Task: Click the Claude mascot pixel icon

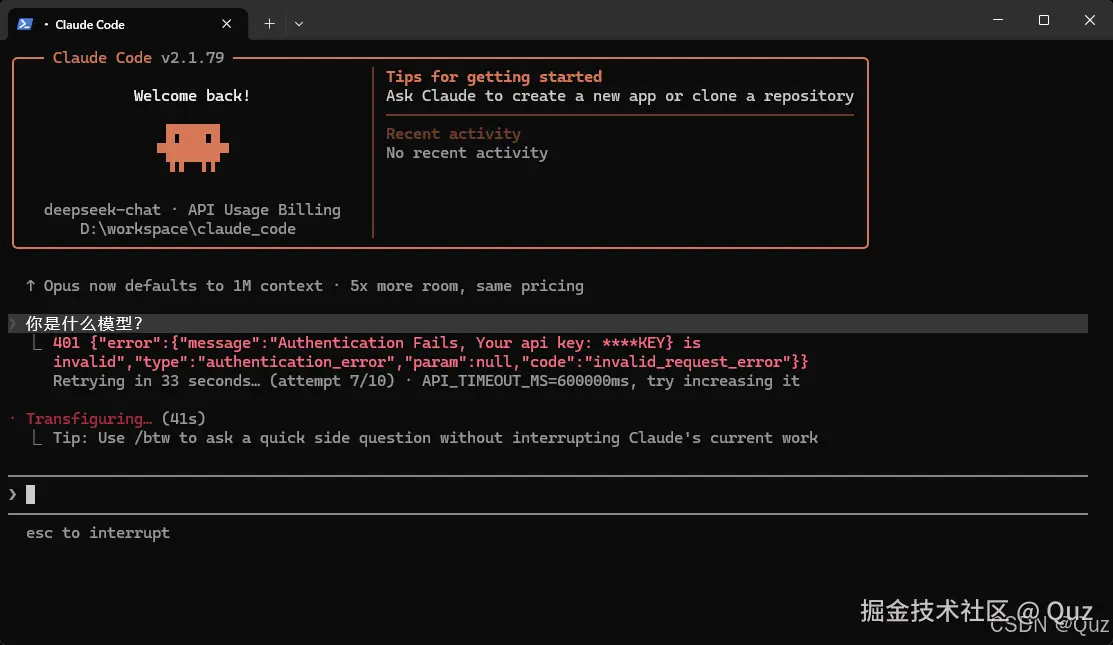Action: coord(192,148)
